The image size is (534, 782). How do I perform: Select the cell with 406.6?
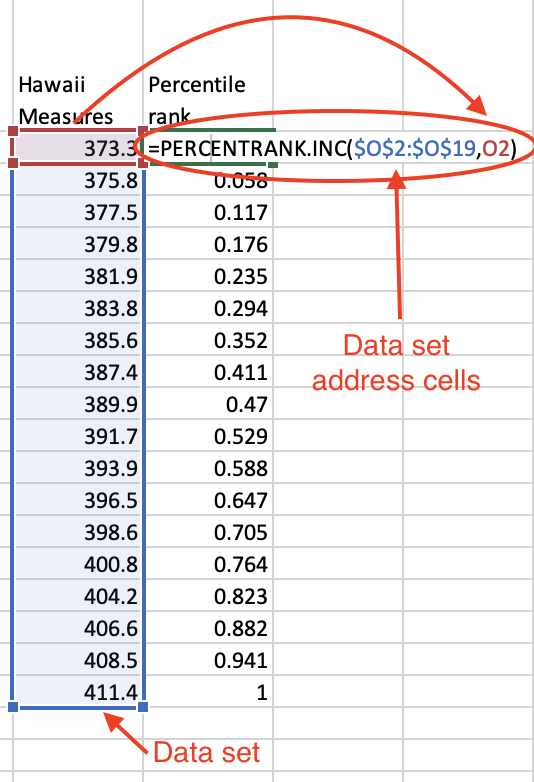click(x=78, y=628)
